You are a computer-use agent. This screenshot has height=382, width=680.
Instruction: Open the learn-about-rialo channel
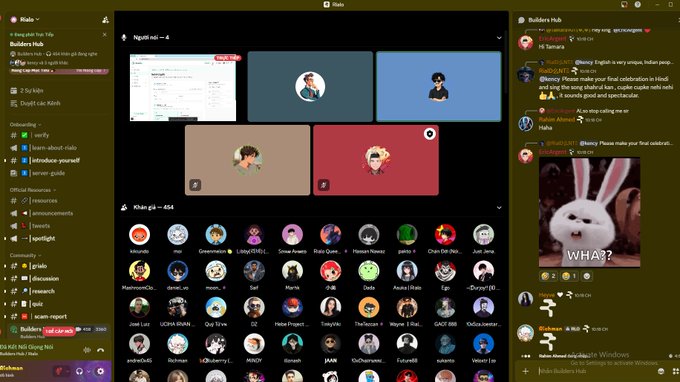(x=54, y=148)
